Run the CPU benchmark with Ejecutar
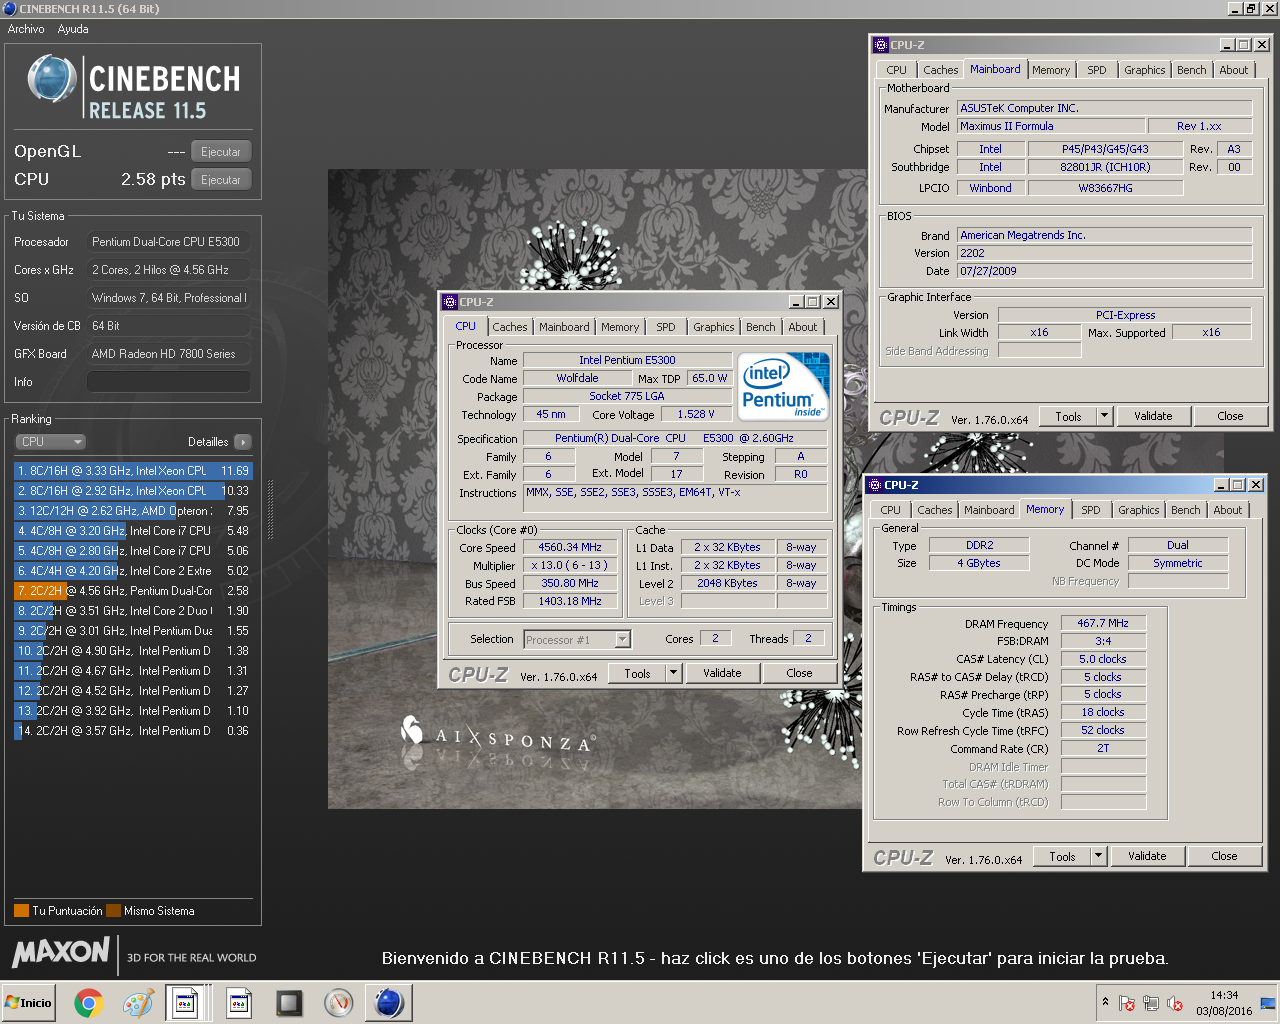This screenshot has height=1024, width=1280. [221, 180]
